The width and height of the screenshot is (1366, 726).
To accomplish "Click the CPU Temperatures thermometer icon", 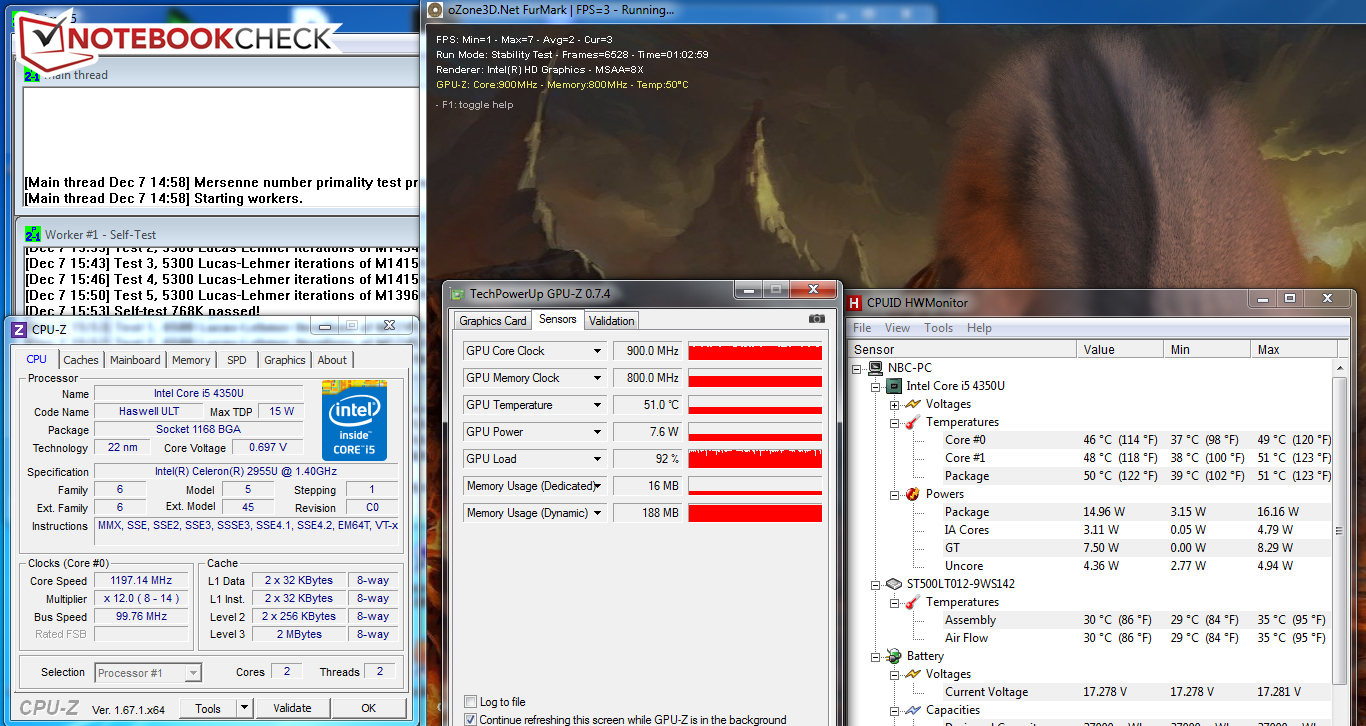I will [x=912, y=422].
